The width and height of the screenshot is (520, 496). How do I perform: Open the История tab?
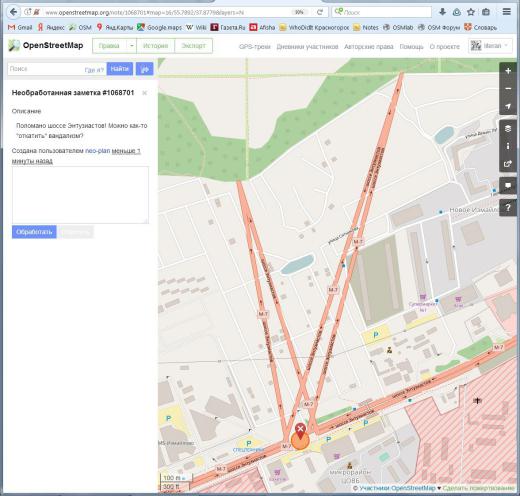coord(155,46)
